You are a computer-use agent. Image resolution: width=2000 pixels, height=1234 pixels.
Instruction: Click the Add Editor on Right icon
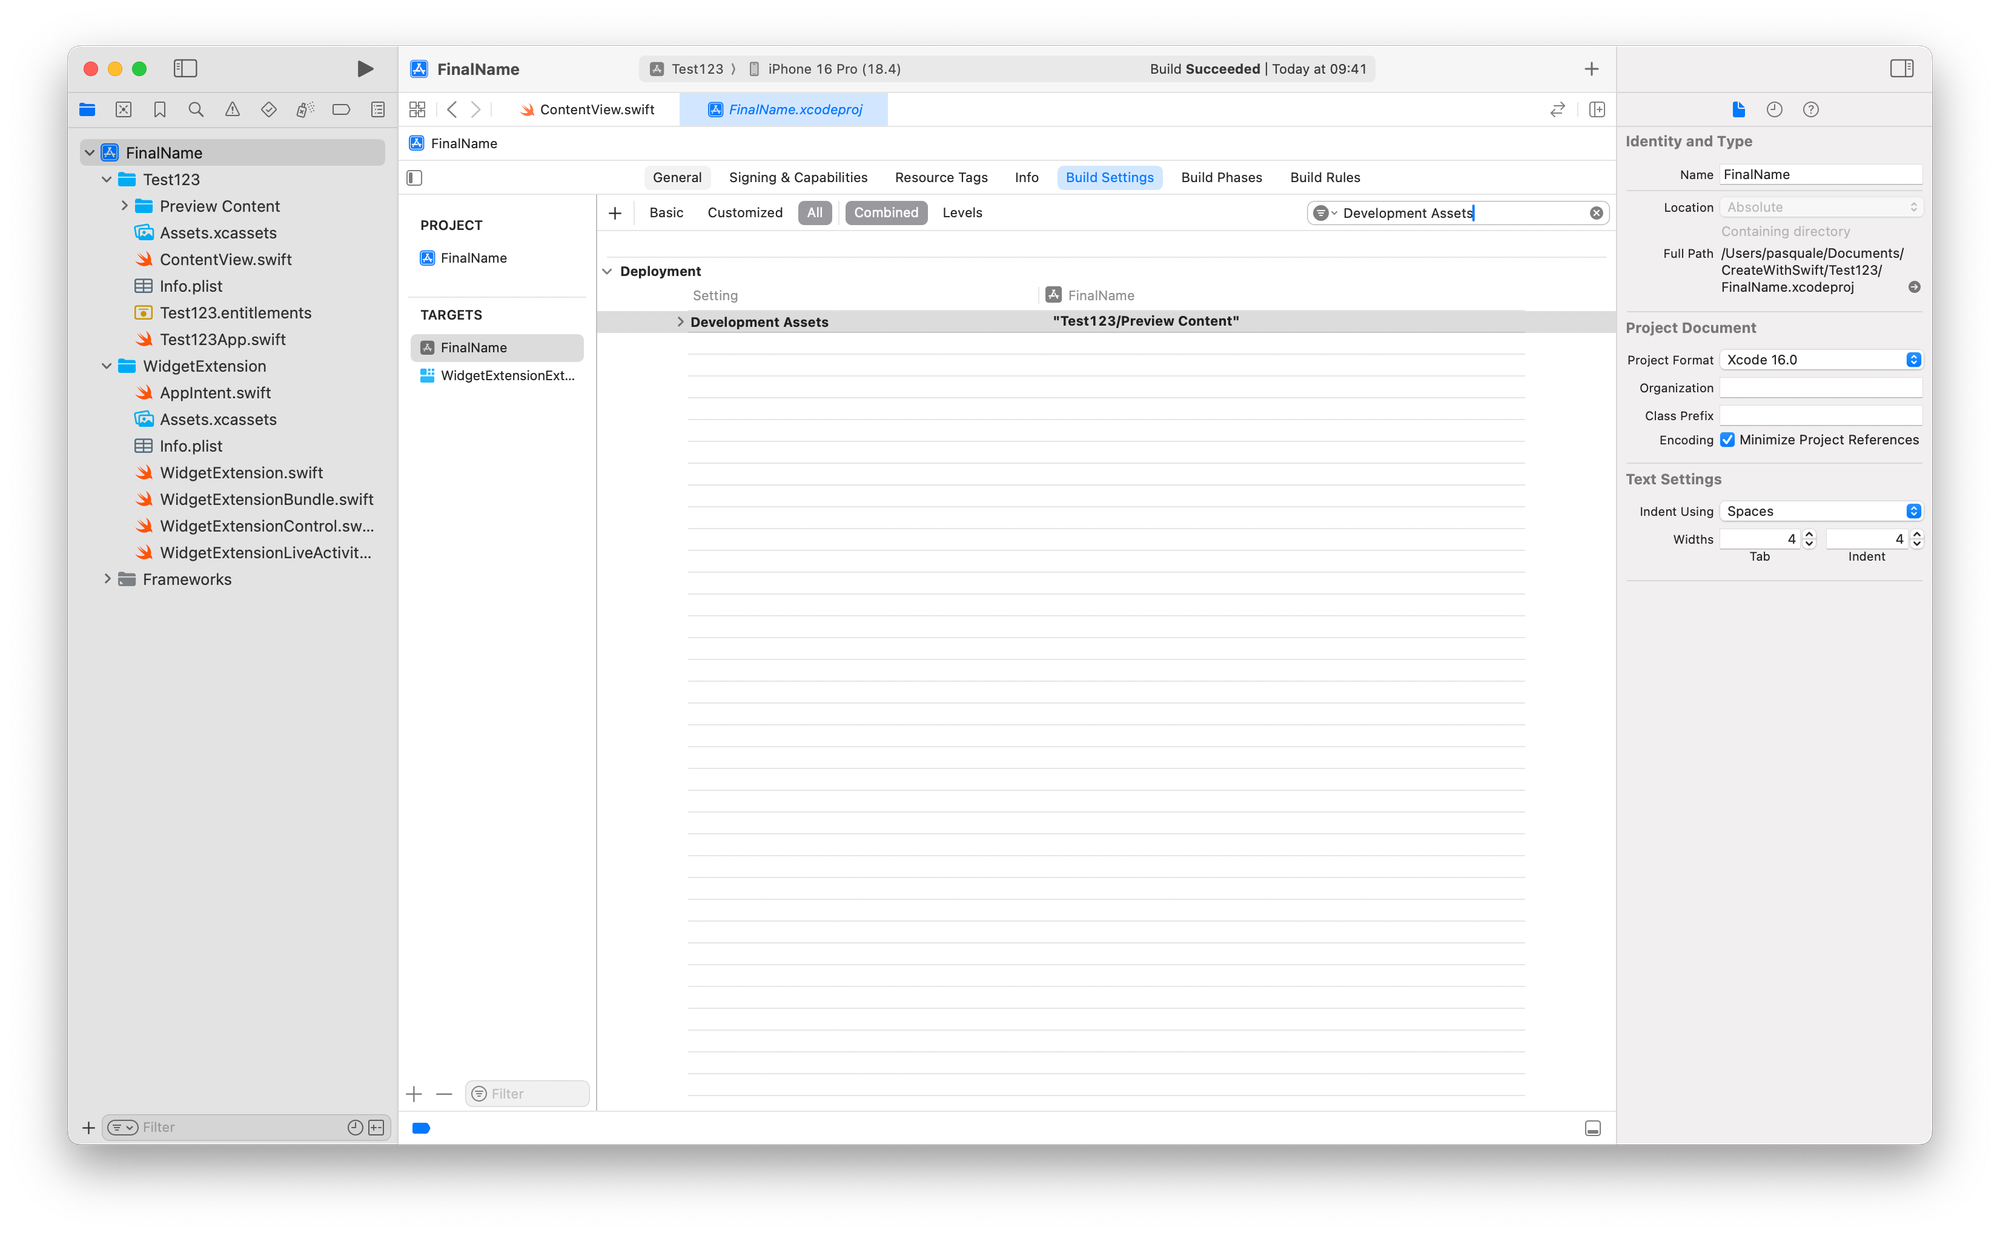pyautogui.click(x=1597, y=110)
